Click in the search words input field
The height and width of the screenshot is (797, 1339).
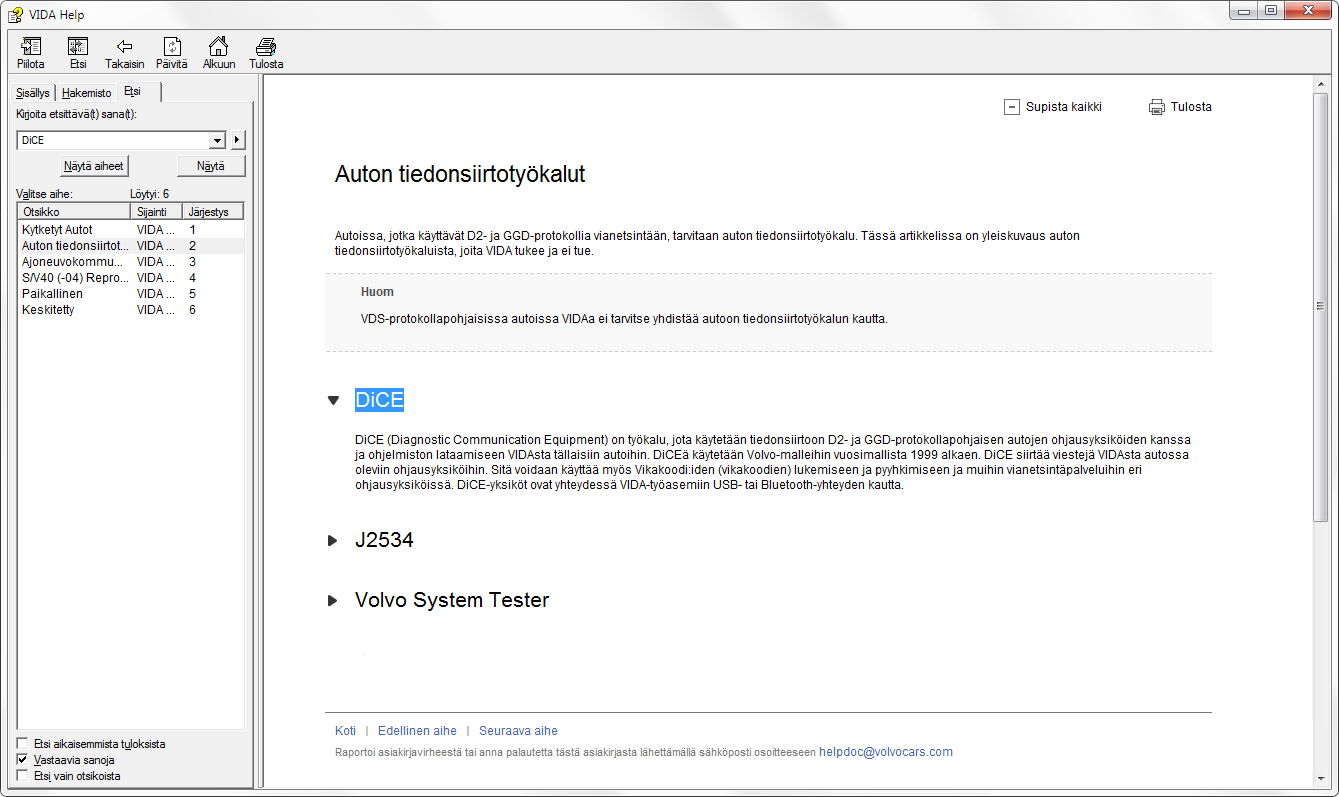[x=113, y=140]
